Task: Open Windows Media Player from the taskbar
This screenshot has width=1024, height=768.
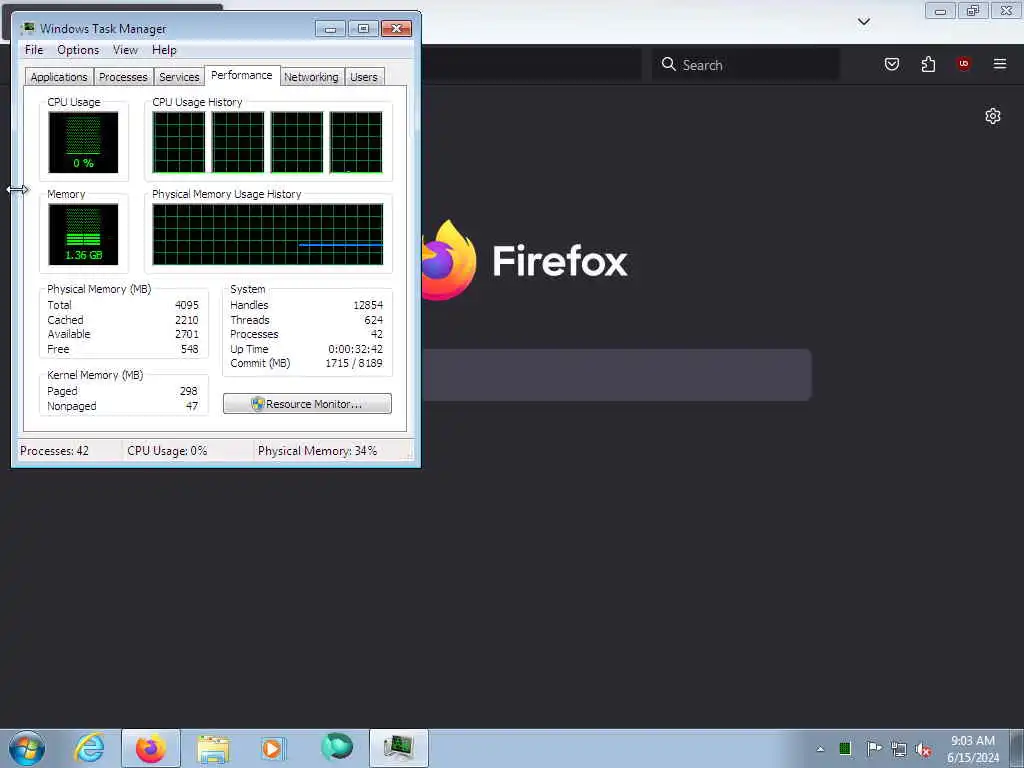Action: [x=273, y=748]
